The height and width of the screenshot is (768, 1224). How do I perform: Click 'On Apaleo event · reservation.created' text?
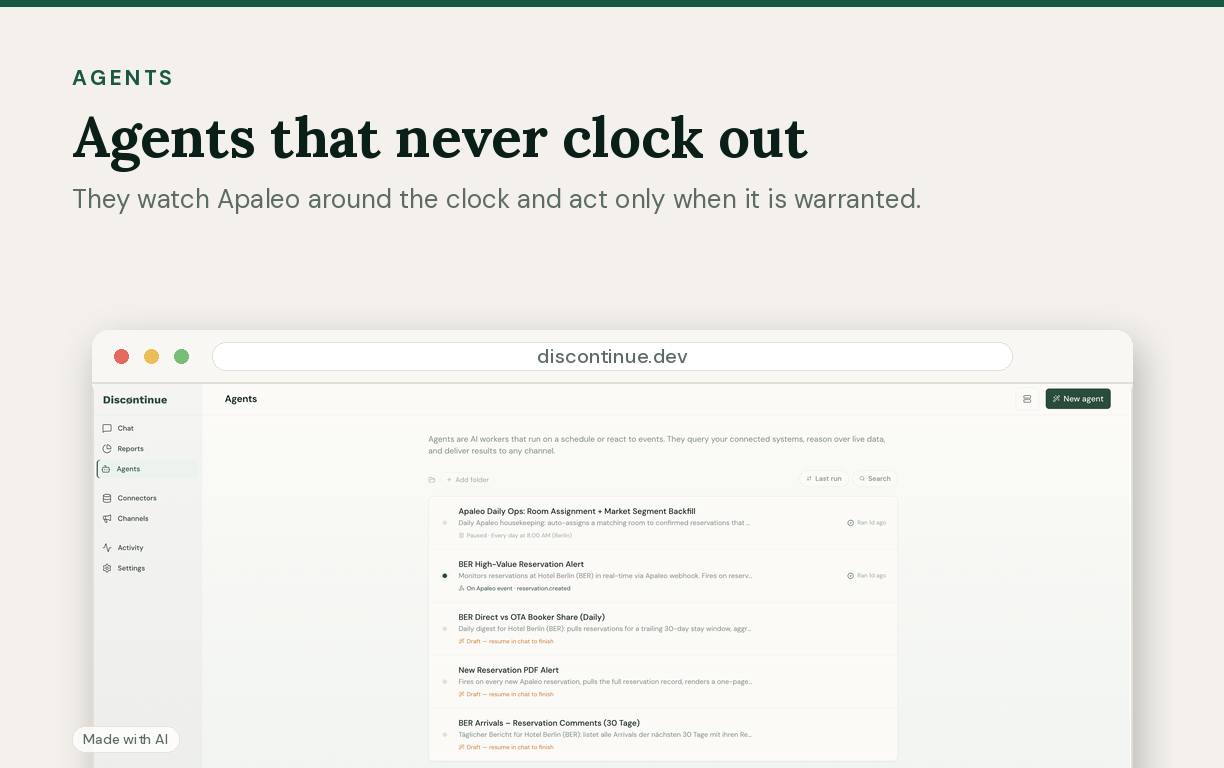514,588
